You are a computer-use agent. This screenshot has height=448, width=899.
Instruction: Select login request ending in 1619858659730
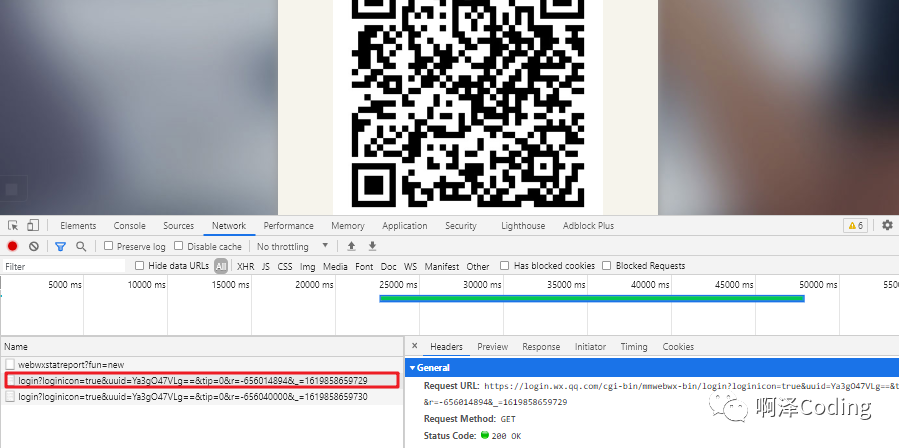202,396
